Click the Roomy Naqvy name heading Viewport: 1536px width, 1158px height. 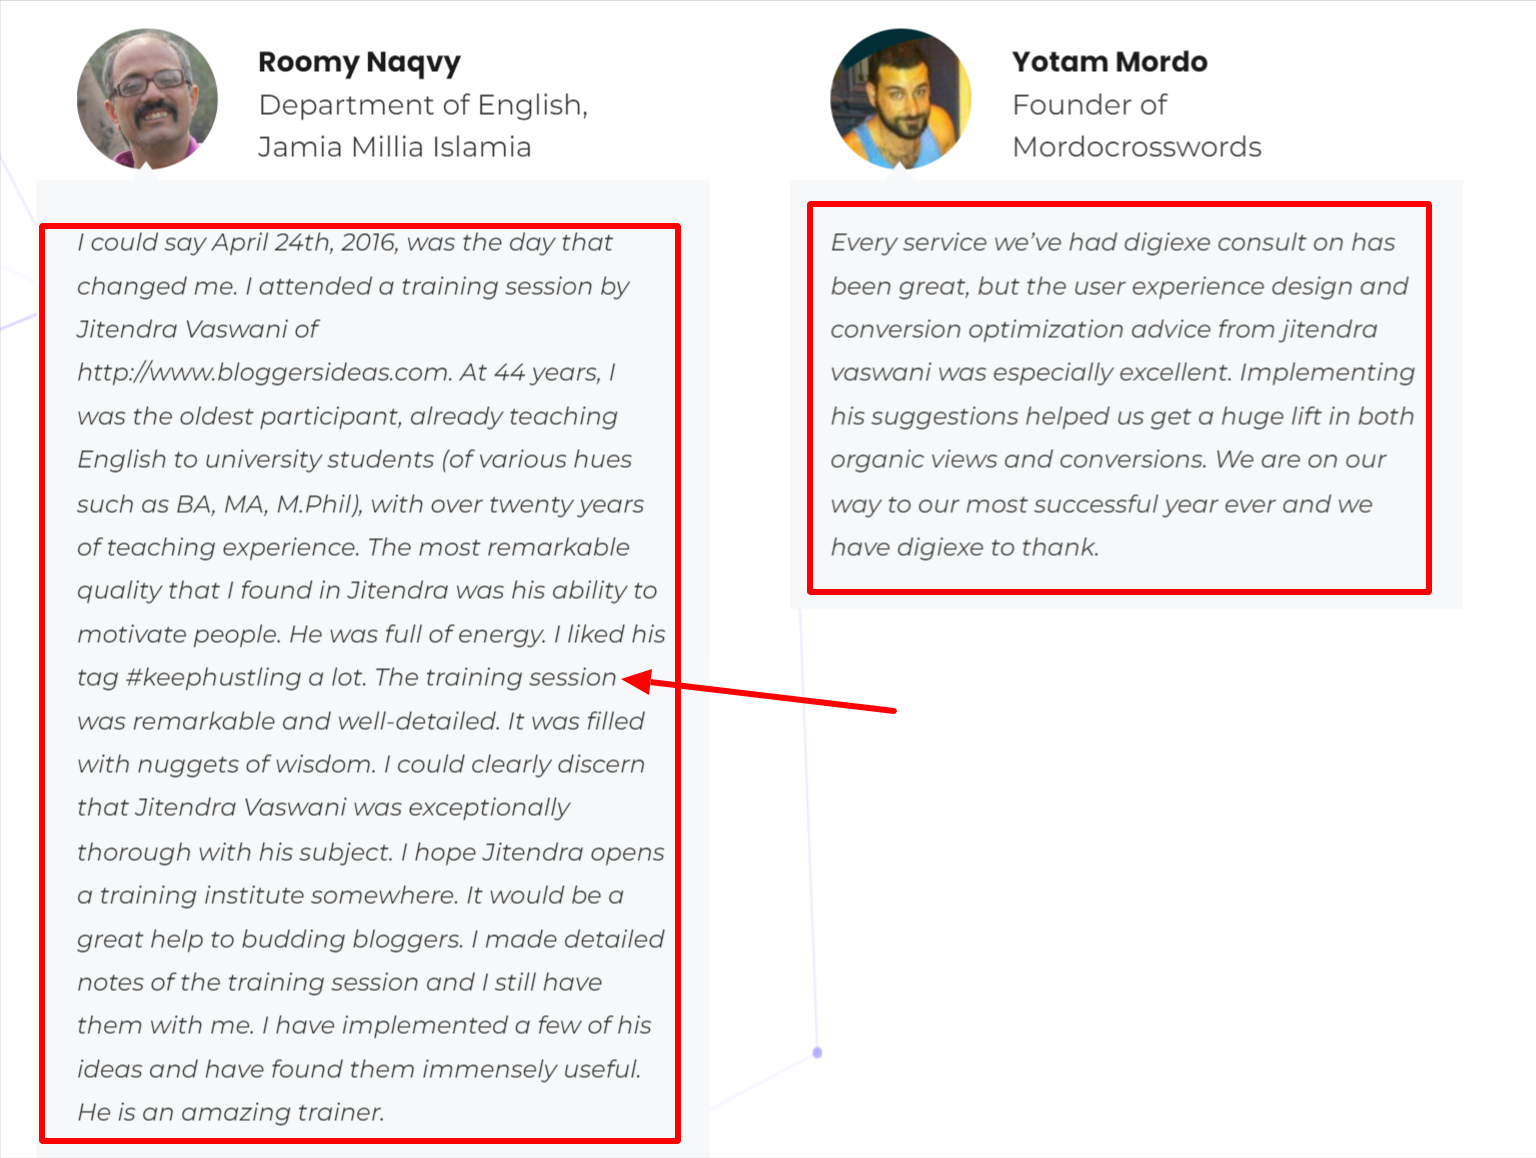click(x=359, y=62)
